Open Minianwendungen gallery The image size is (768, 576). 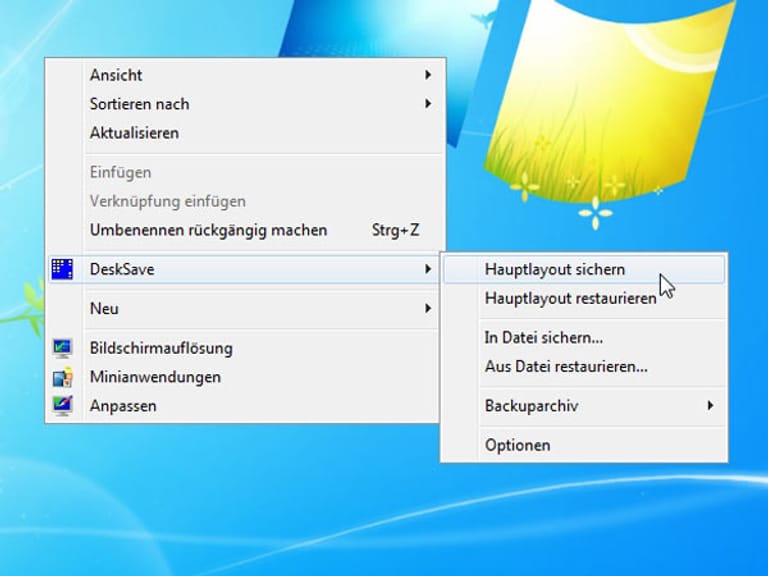click(245, 377)
